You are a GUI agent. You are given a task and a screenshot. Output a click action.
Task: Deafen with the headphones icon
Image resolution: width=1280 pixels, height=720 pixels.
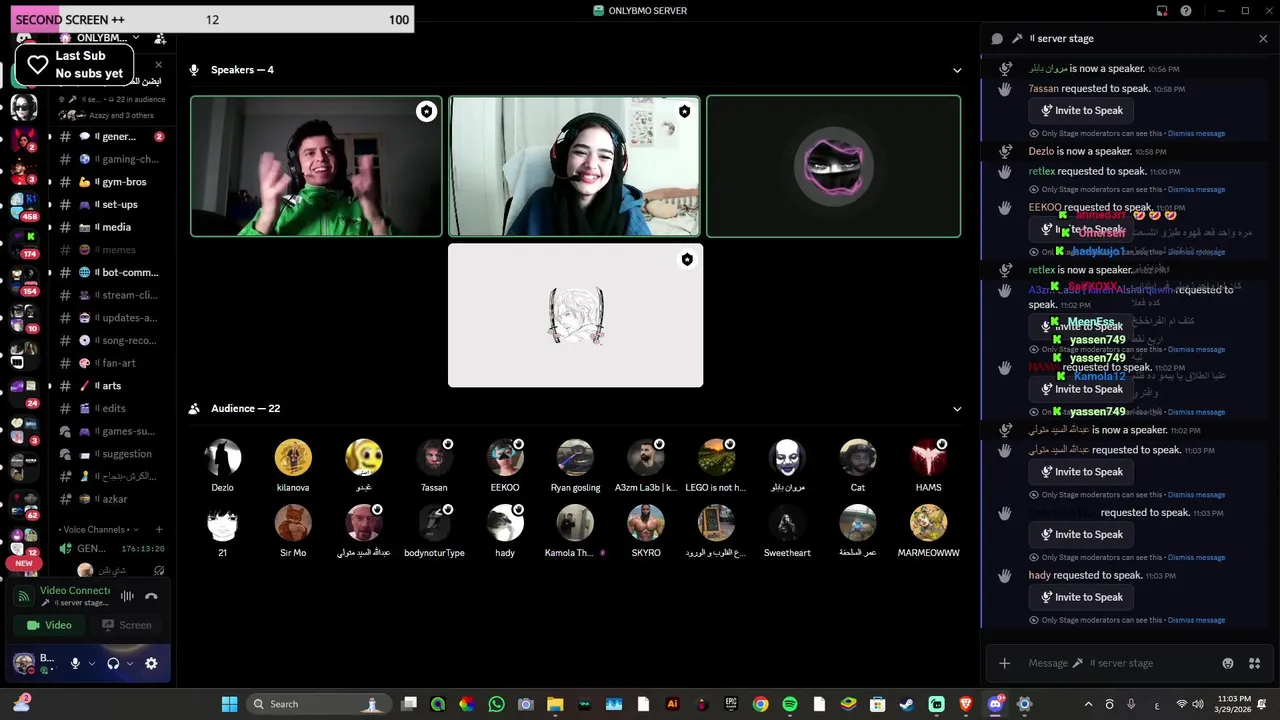tap(113, 663)
